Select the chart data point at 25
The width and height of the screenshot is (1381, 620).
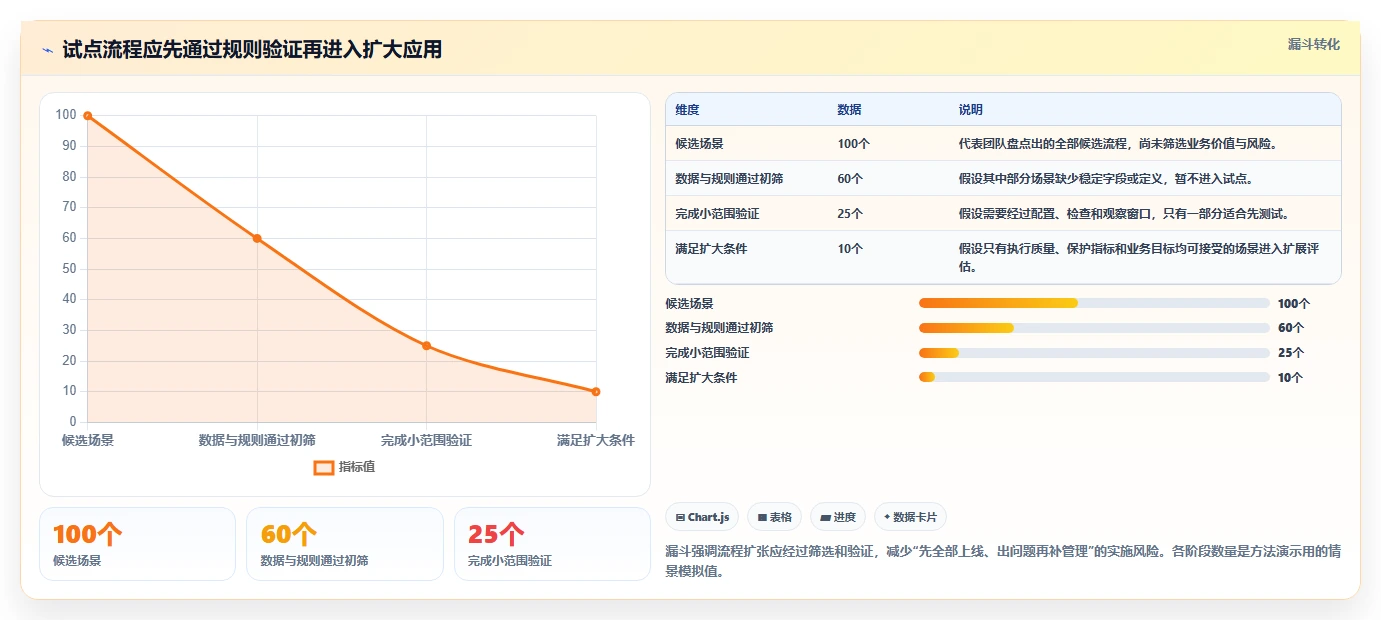[x=426, y=346]
